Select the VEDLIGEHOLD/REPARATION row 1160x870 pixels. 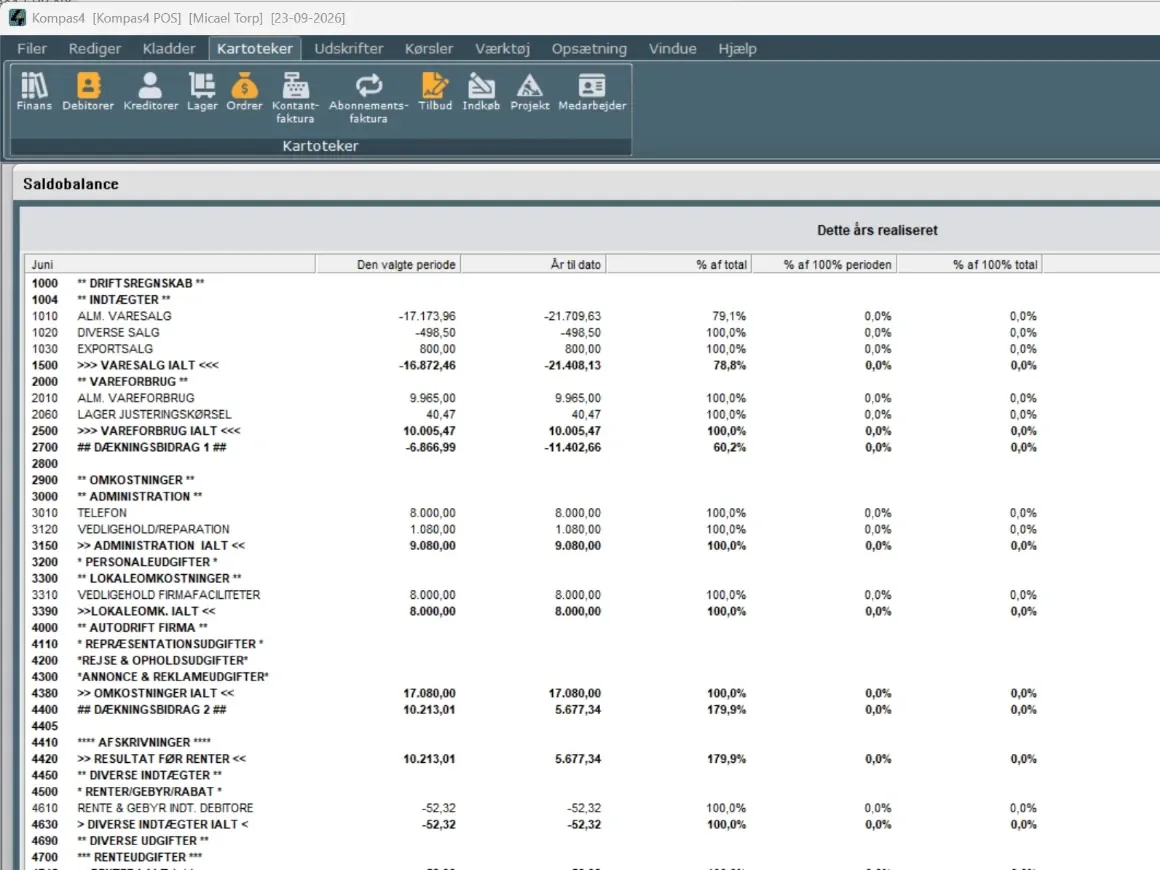533,529
